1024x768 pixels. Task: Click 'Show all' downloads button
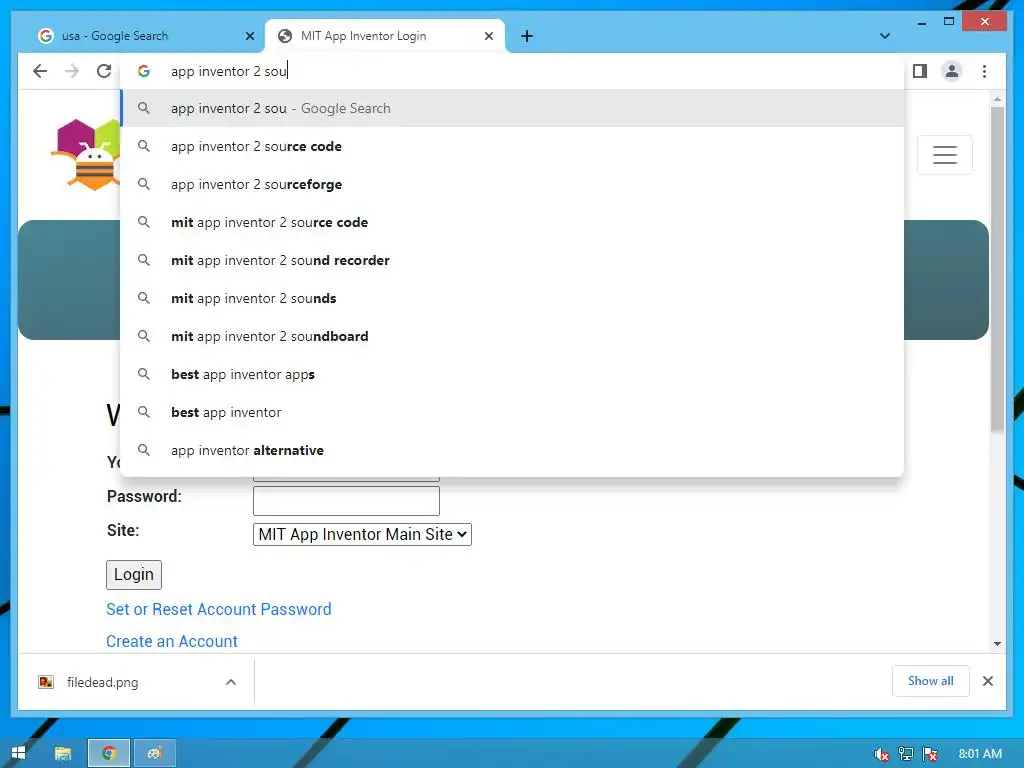(931, 681)
